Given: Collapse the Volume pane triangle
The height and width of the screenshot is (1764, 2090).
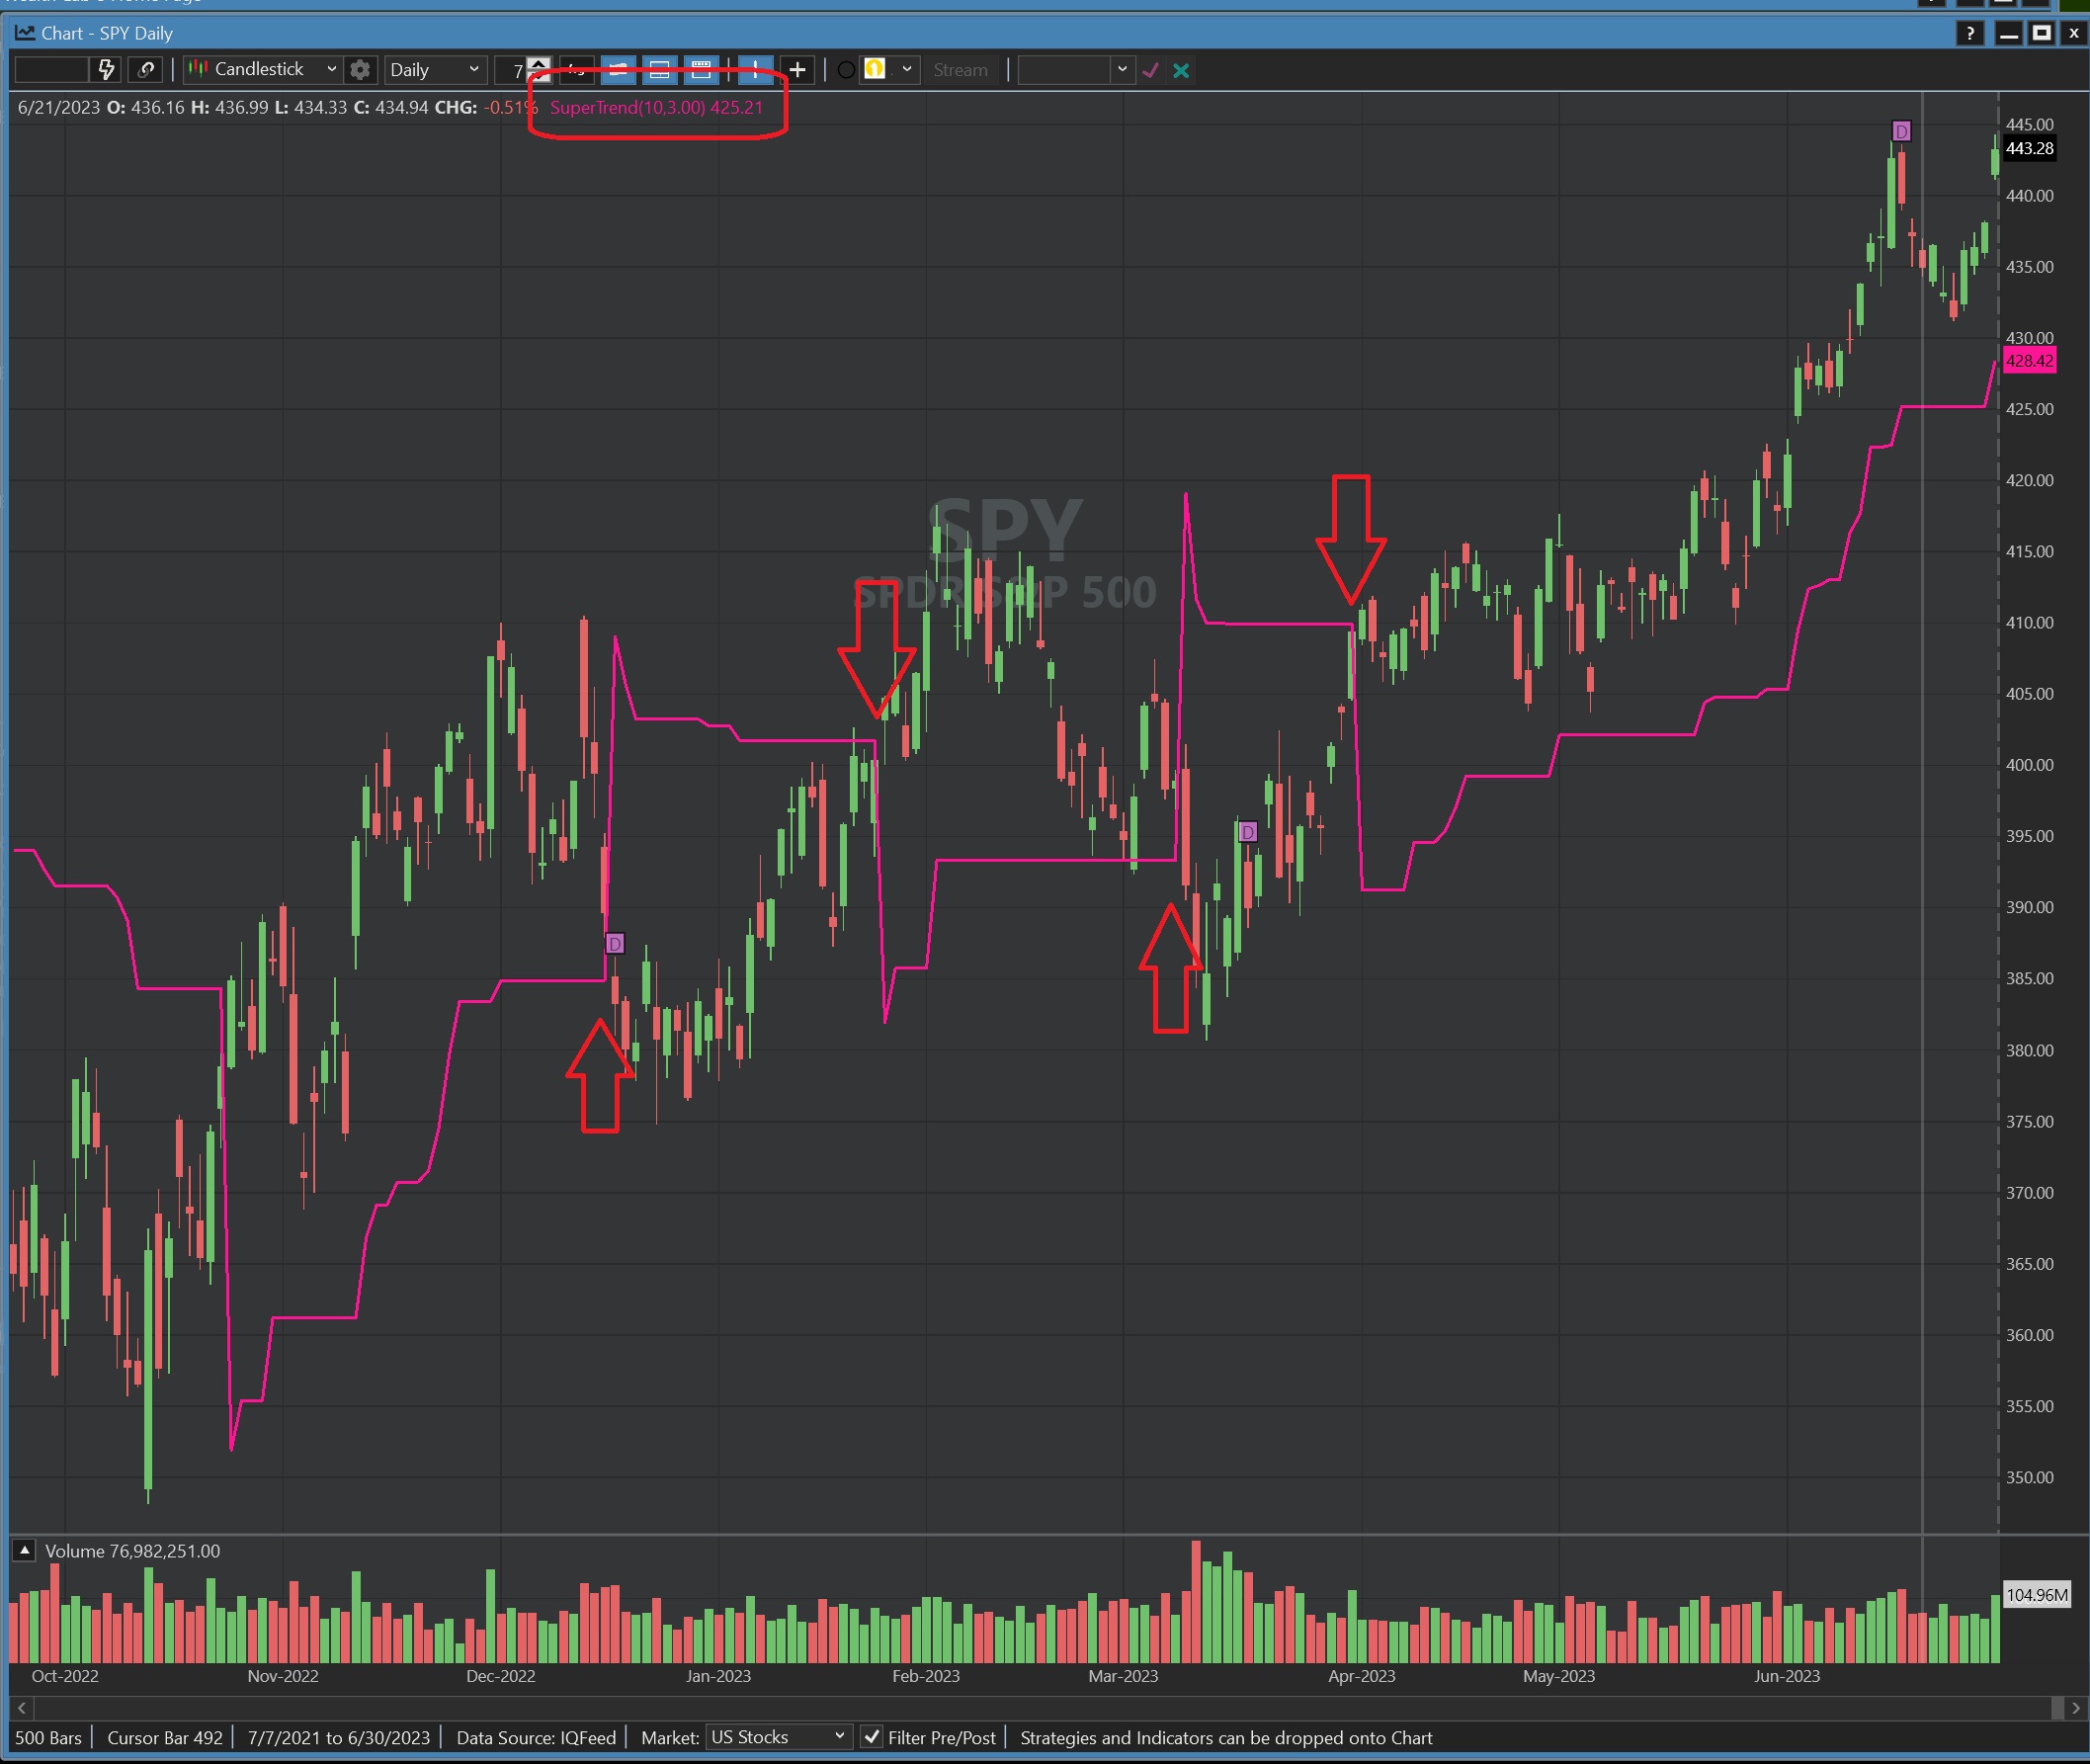Looking at the screenshot, I should (x=25, y=1550).
